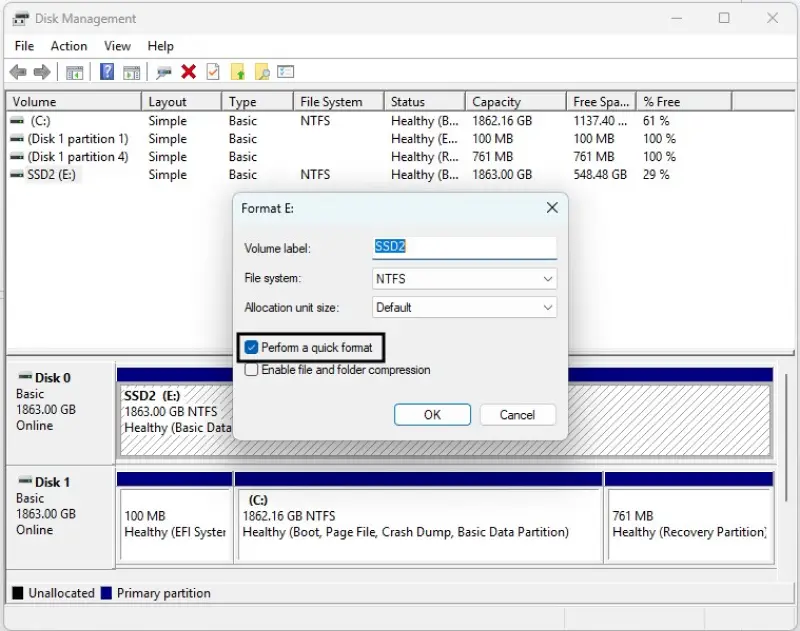
Task: Open Help using the question mark toolbar icon
Action: 106,71
